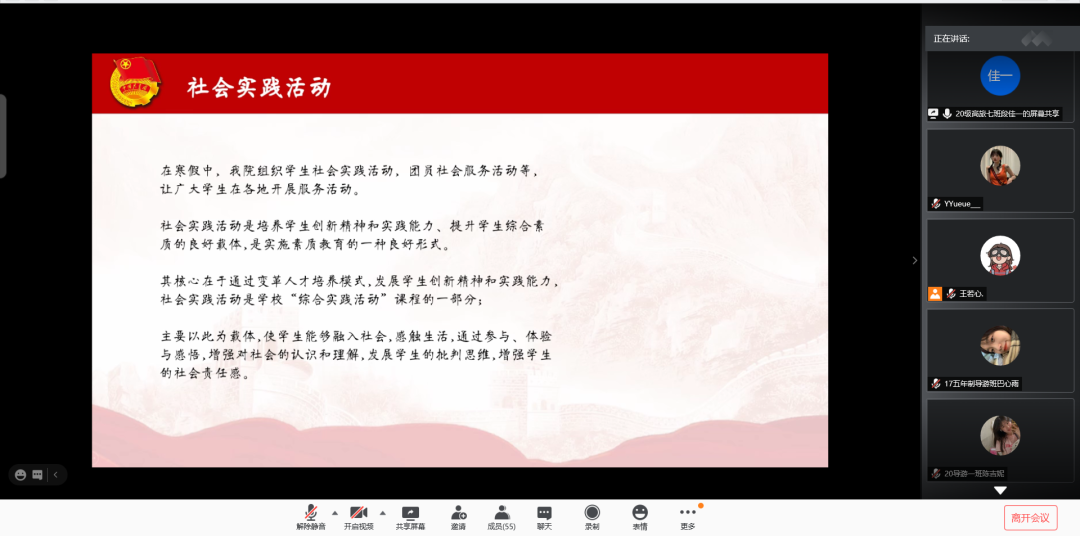Image resolution: width=1080 pixels, height=536 pixels.
Task: Unmute the microphone (解除静音)
Action: point(311,516)
